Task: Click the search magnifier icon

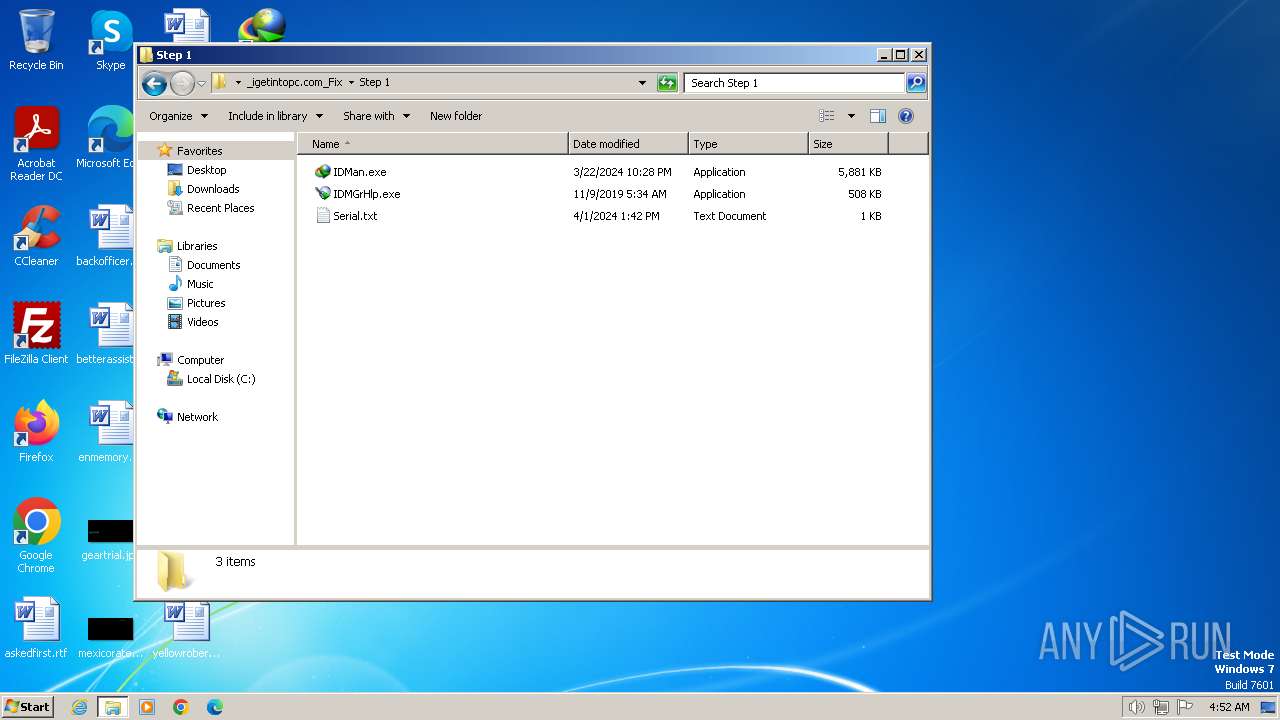Action: [x=916, y=83]
